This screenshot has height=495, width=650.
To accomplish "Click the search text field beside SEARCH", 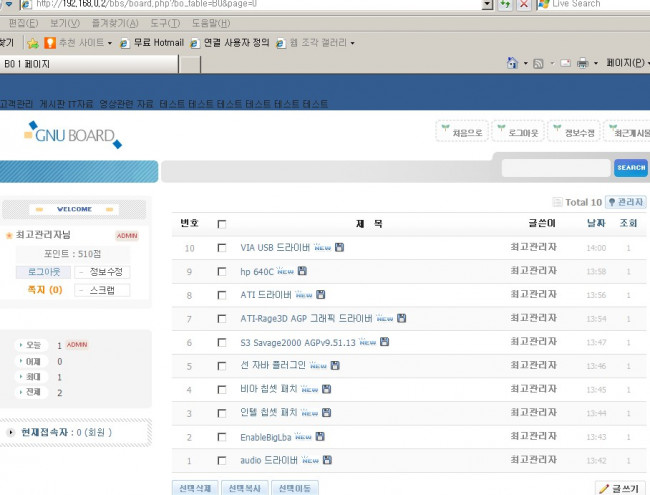I will (x=555, y=168).
